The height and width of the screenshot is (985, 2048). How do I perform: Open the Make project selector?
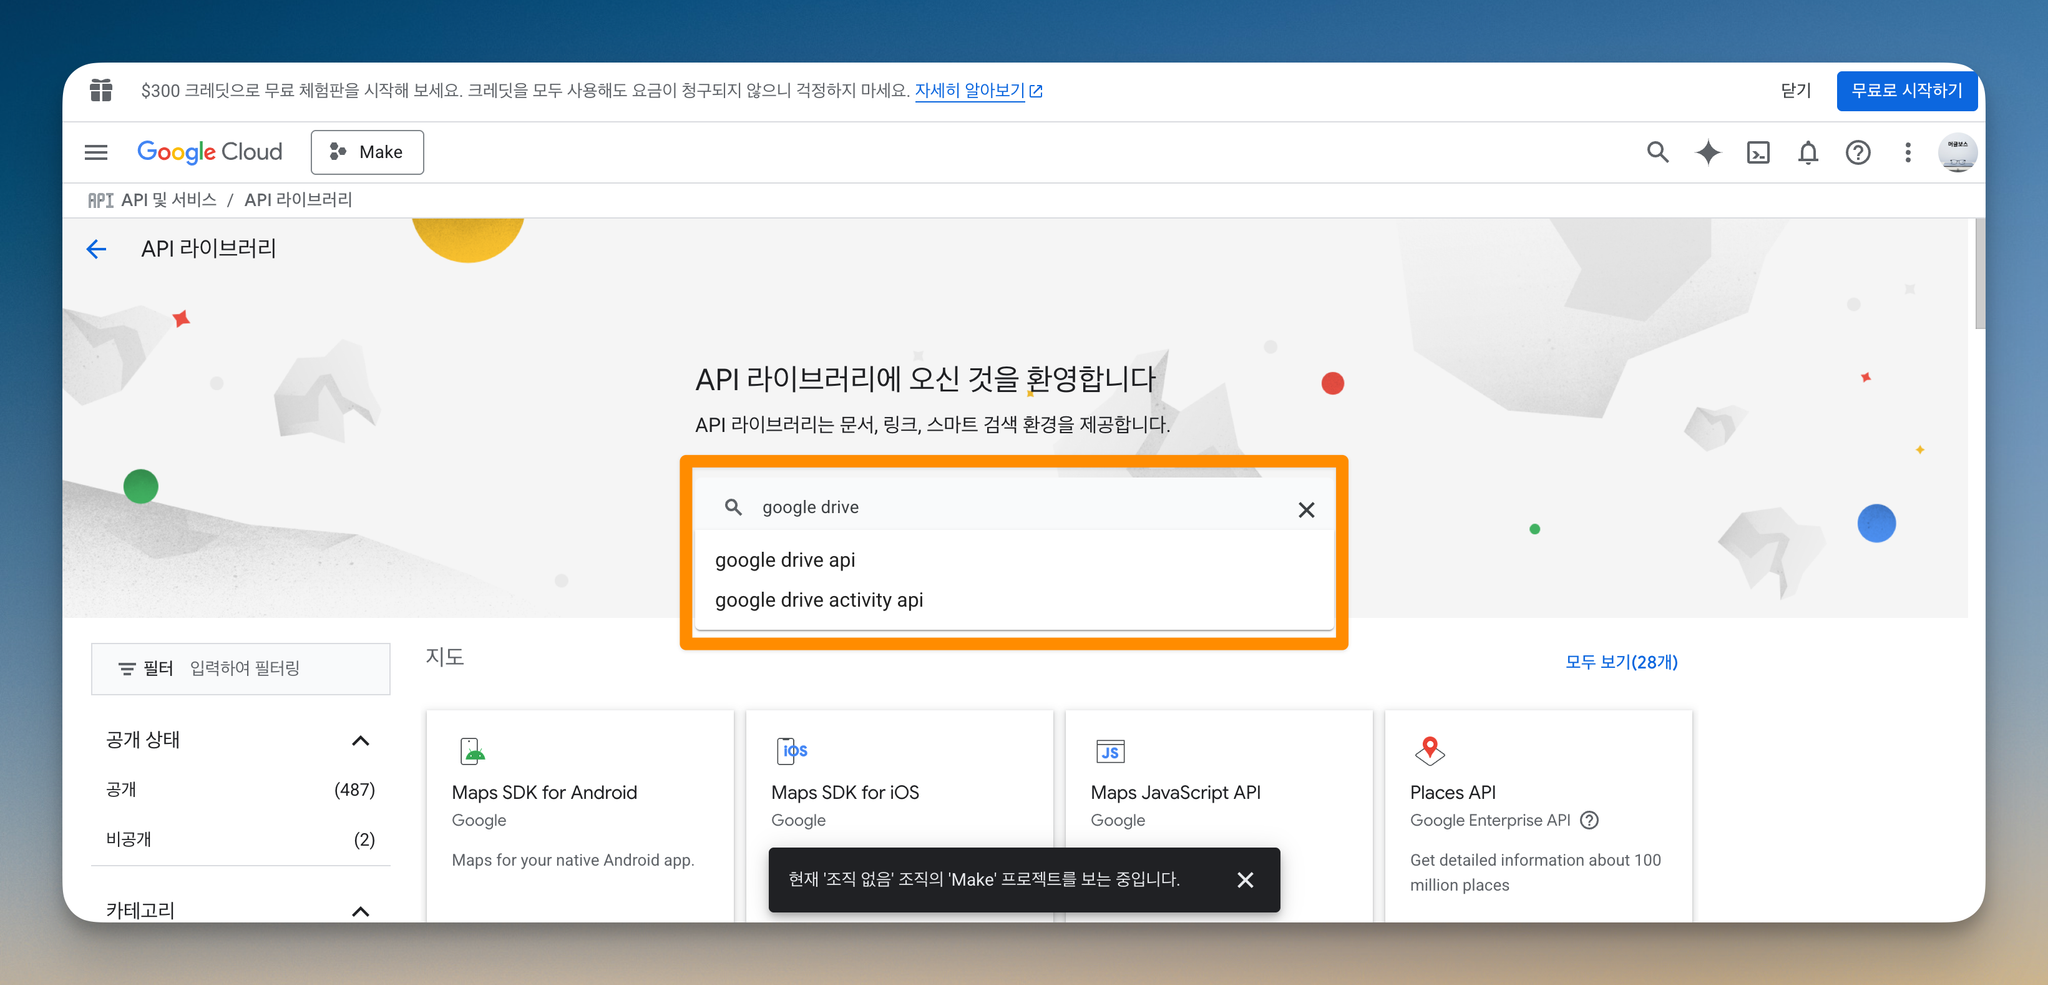tap(367, 152)
